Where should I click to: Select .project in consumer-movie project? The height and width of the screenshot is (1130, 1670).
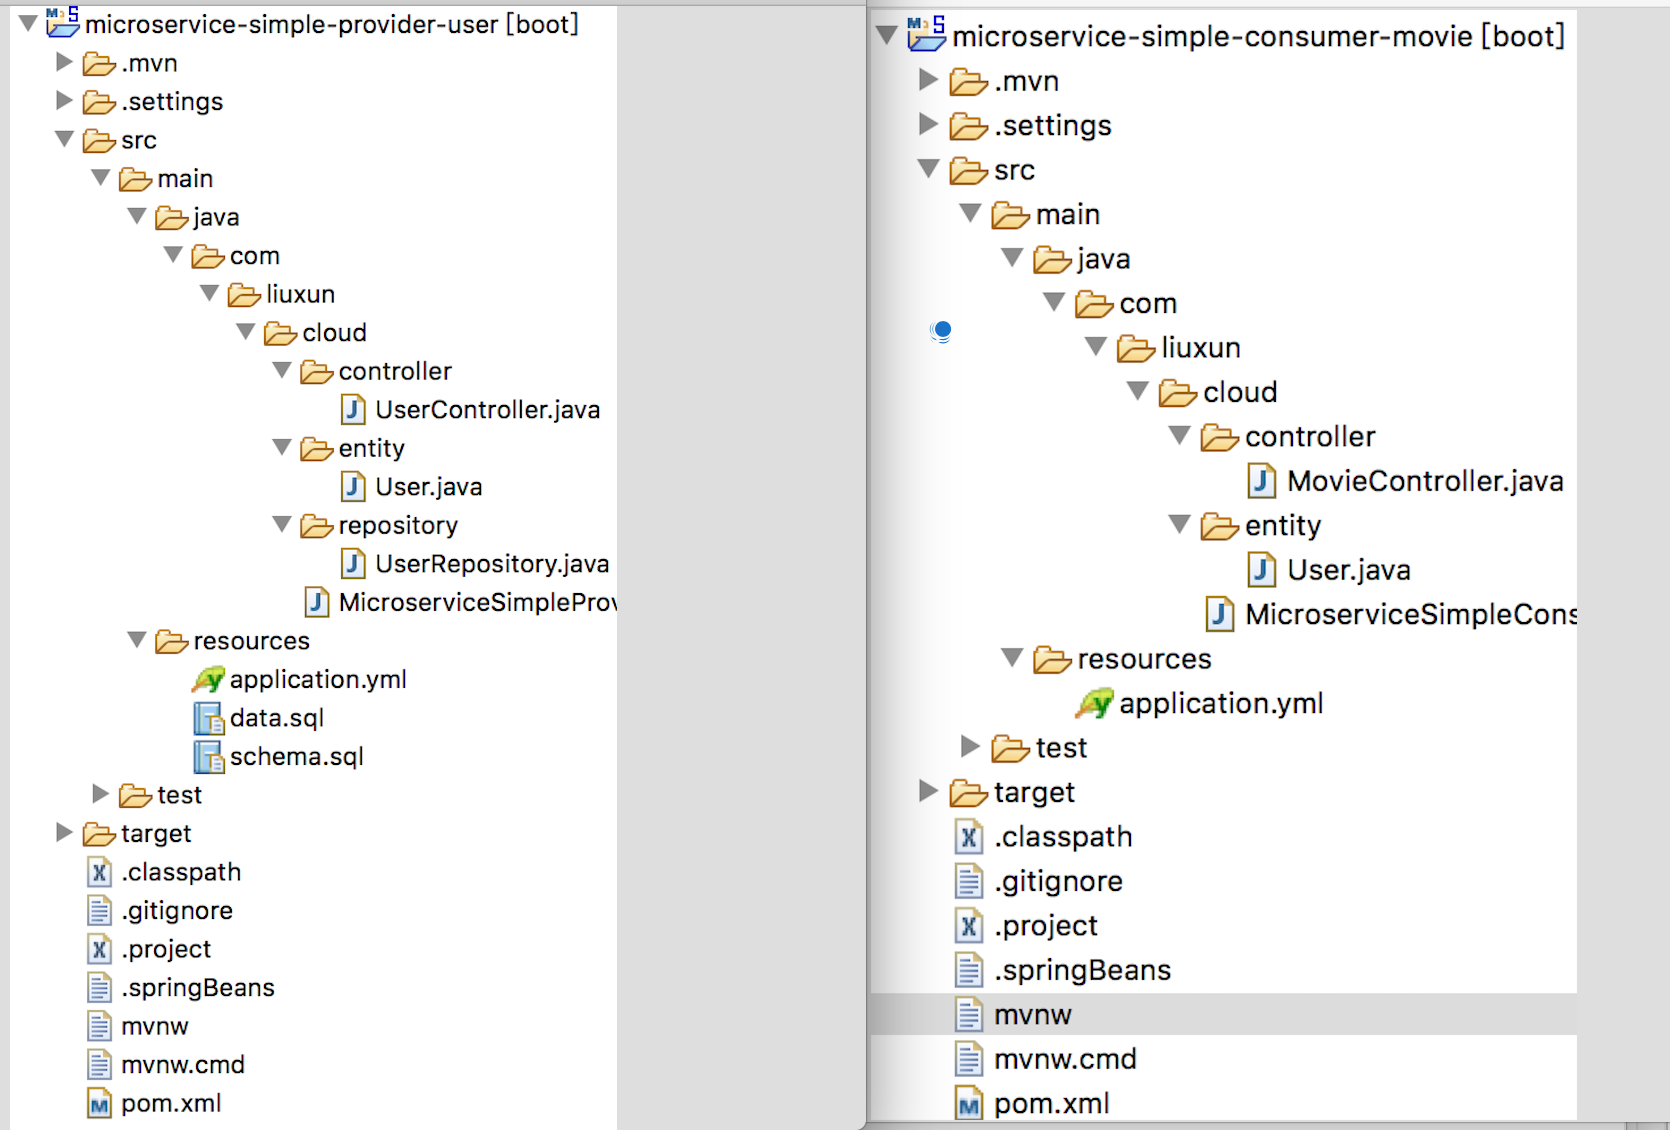click(x=1046, y=926)
